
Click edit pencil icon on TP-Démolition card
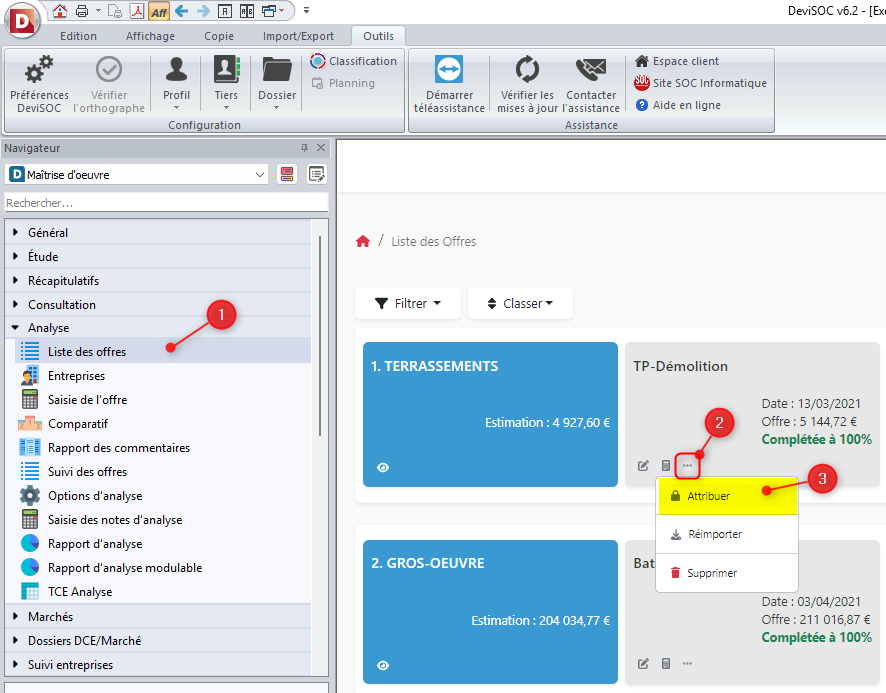click(x=644, y=466)
